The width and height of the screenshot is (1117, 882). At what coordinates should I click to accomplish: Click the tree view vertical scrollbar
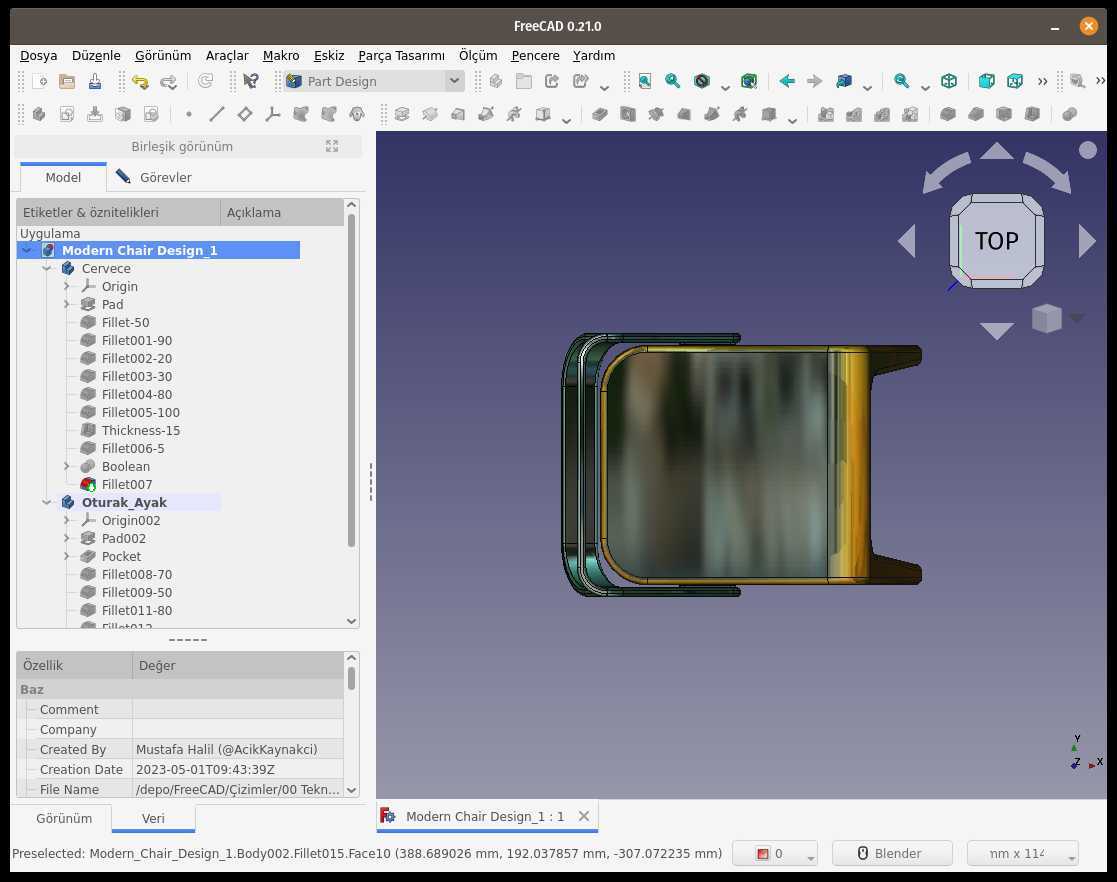351,380
